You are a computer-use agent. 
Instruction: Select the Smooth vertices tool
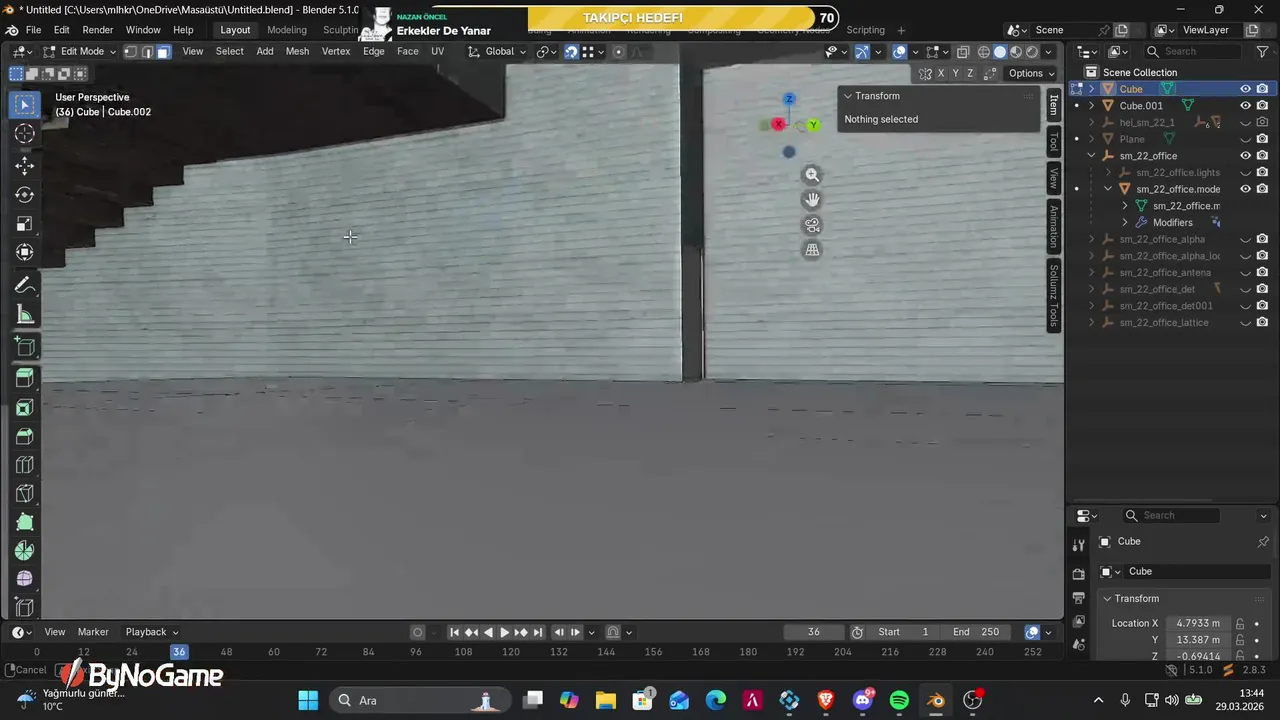[x=25, y=579]
